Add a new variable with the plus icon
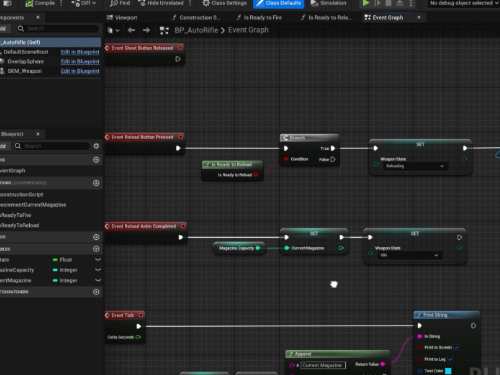500x375 pixels. click(x=96, y=249)
